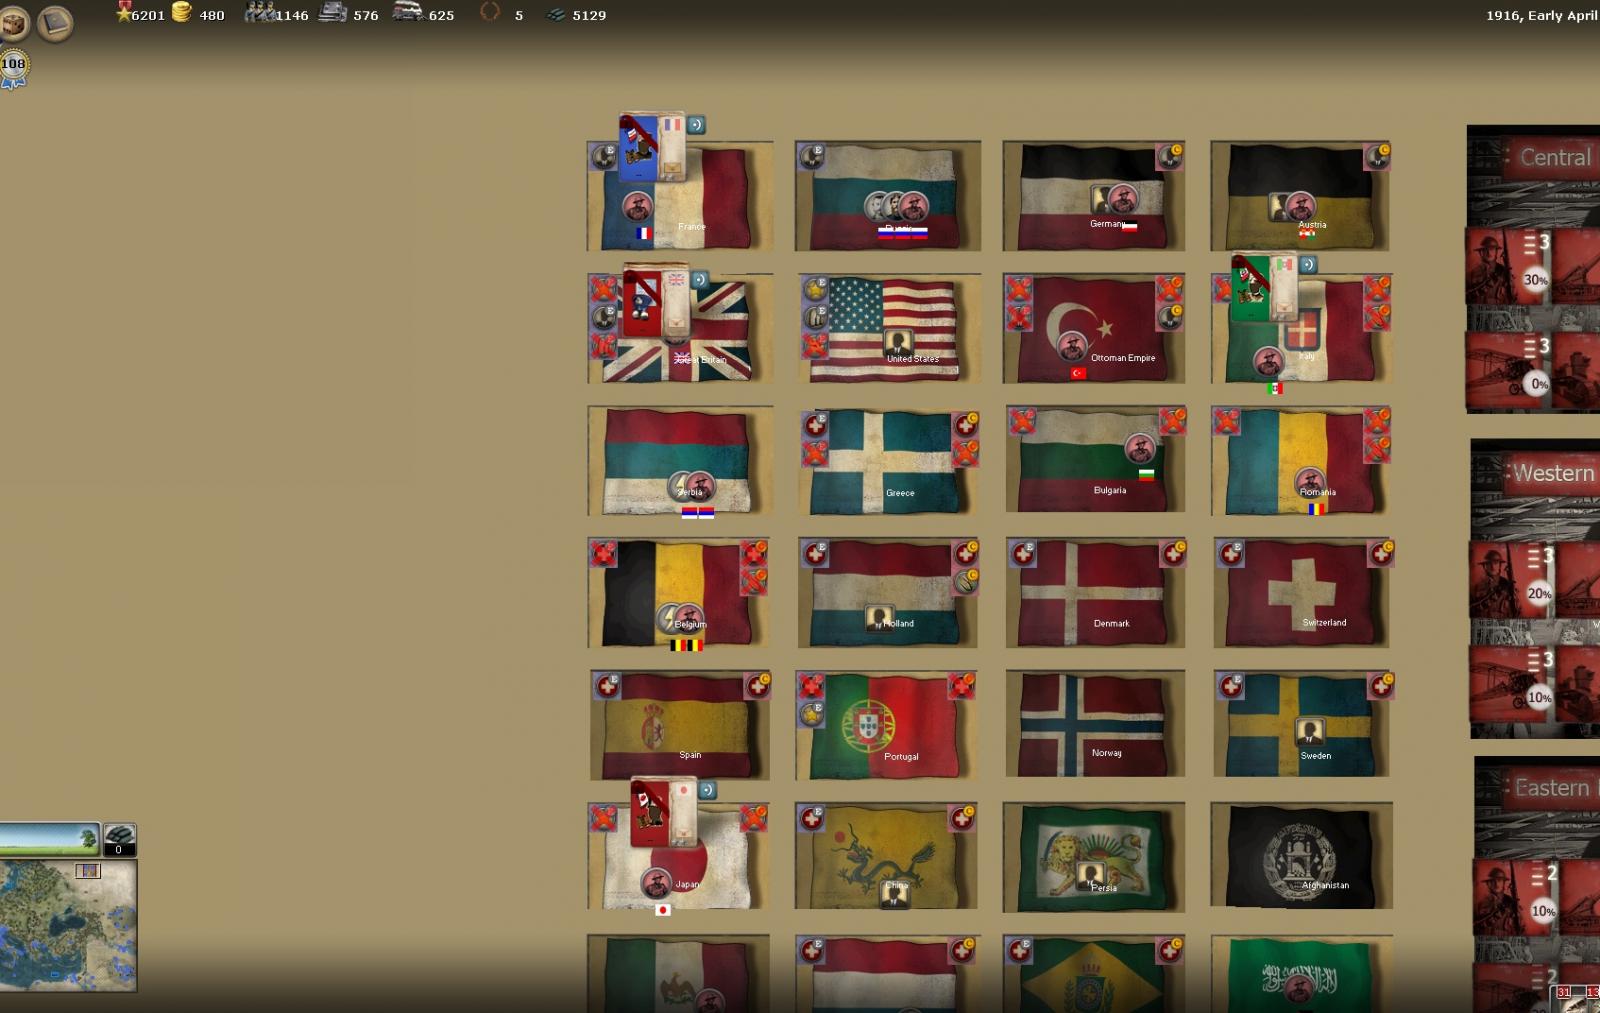This screenshot has width=1600, height=1013.
Task: Click the sandbag counter icon above minimap
Action: (119, 839)
